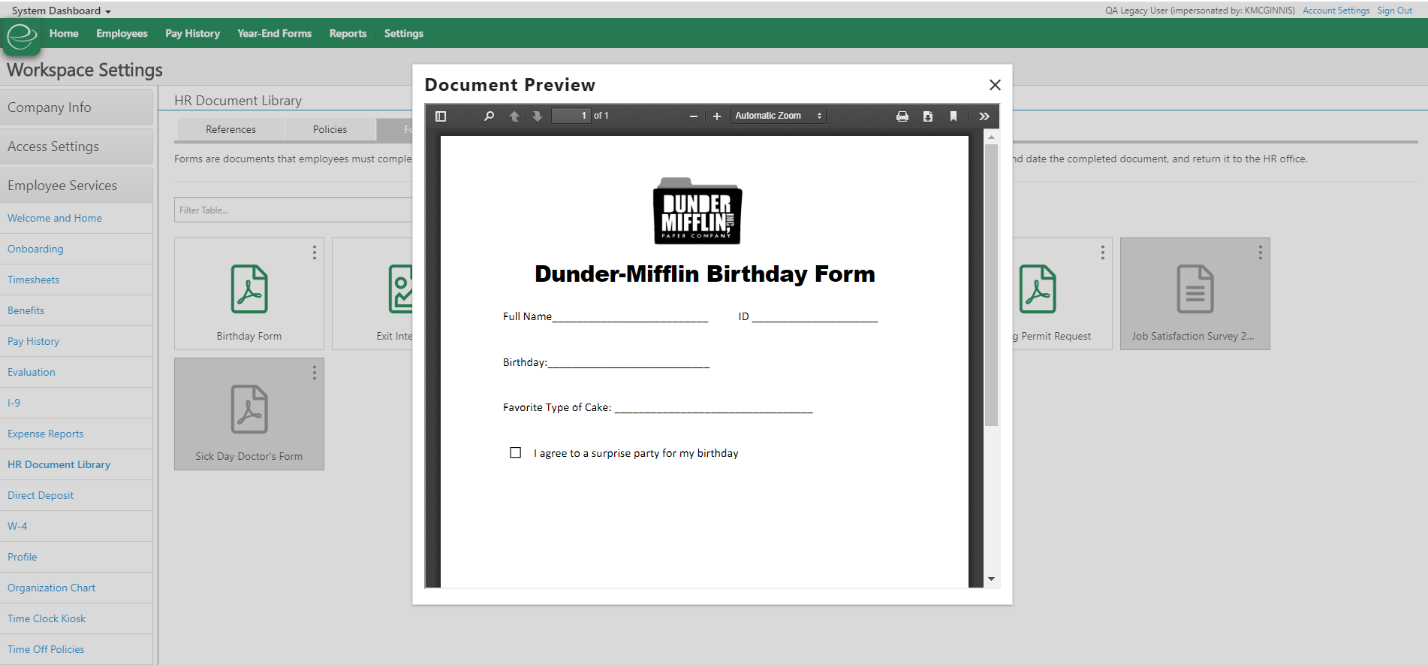
Task: Download the previewed PDF
Action: coord(928,116)
